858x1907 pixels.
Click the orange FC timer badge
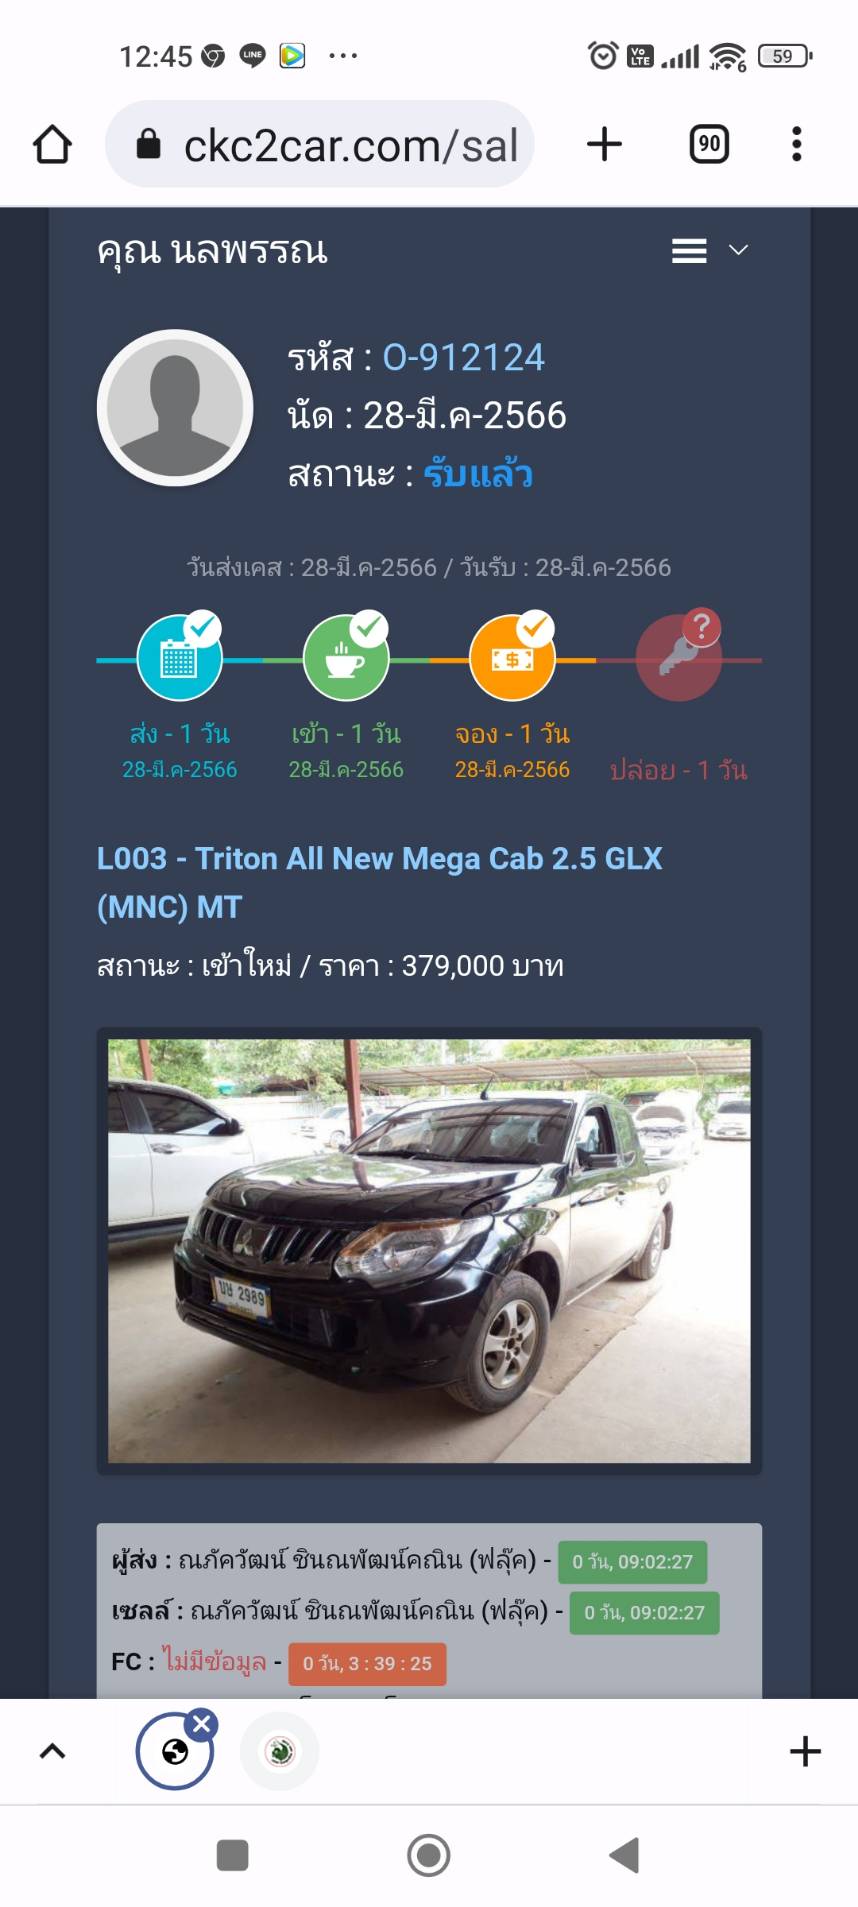tap(367, 1664)
